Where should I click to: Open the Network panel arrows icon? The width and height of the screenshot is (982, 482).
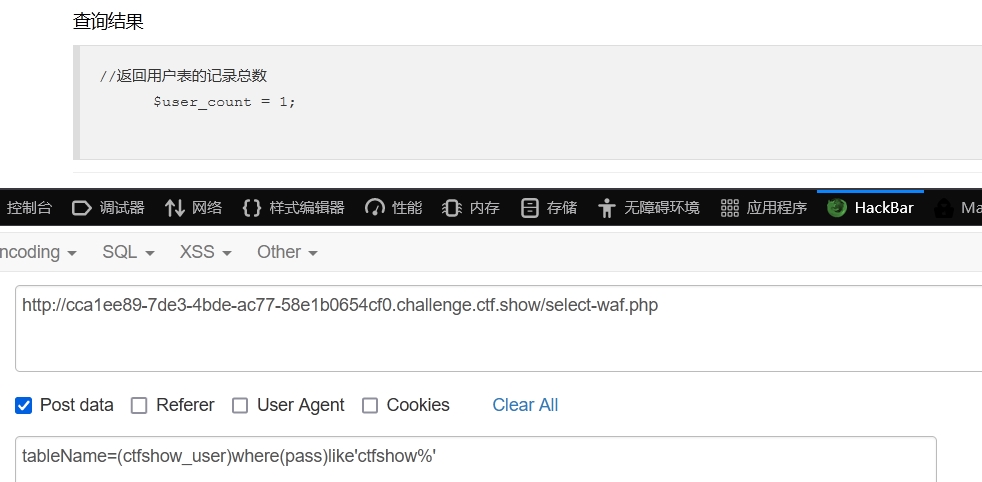pos(175,208)
